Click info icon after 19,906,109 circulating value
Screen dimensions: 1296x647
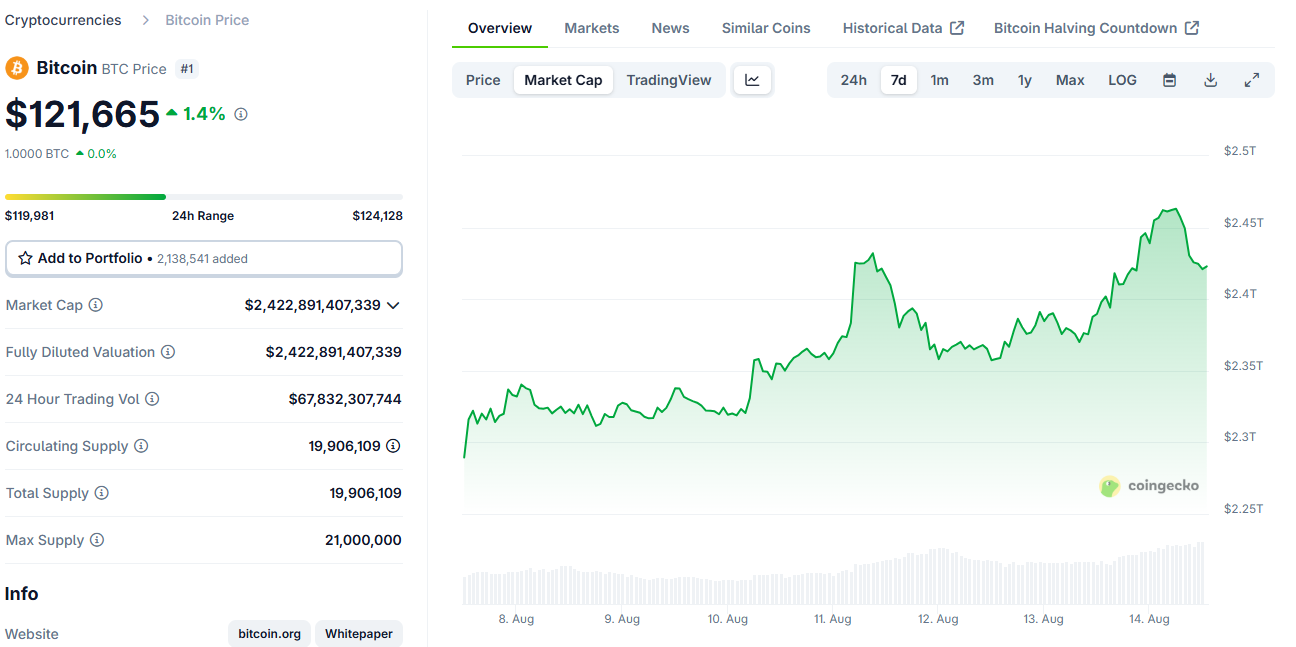[393, 446]
